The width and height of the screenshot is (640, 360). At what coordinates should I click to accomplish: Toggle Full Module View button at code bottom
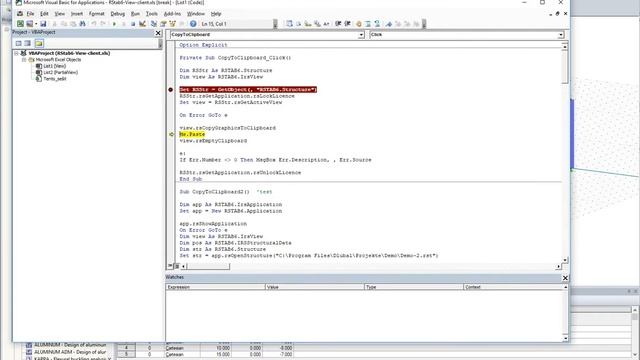point(177,266)
